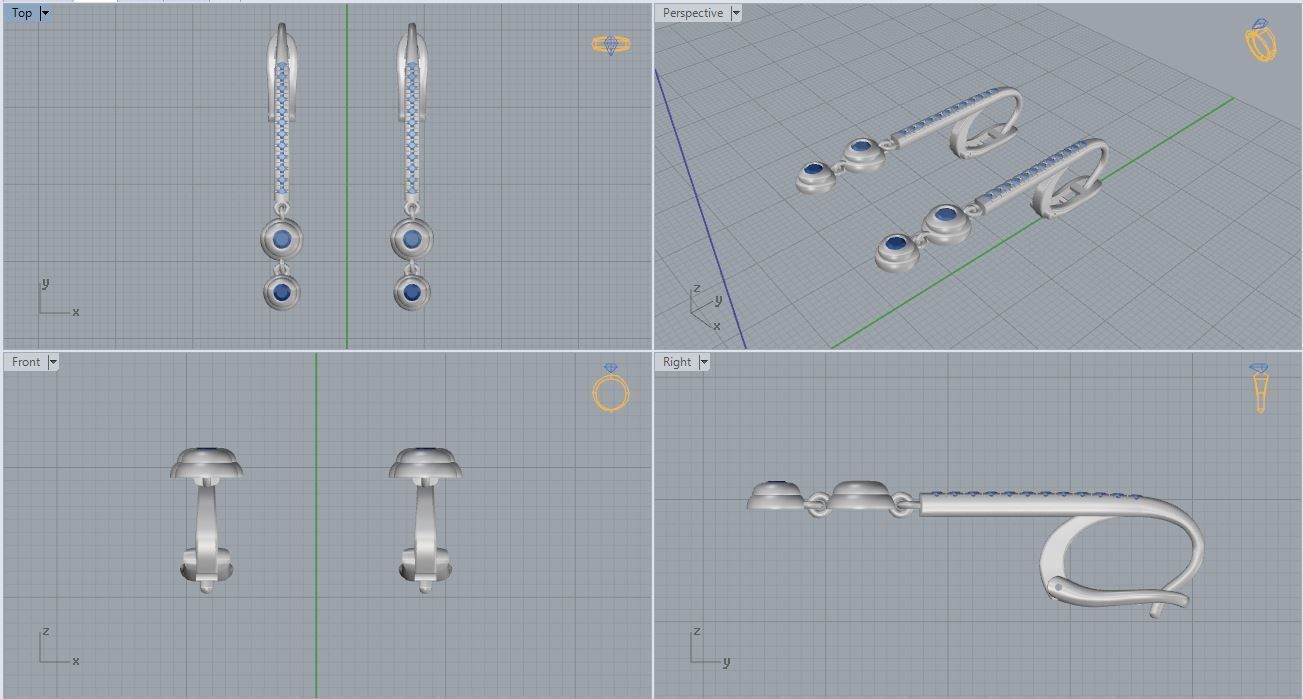Select the left earring's large bezel stone in Top view
This screenshot has width=1303, height=699.
[x=282, y=239]
